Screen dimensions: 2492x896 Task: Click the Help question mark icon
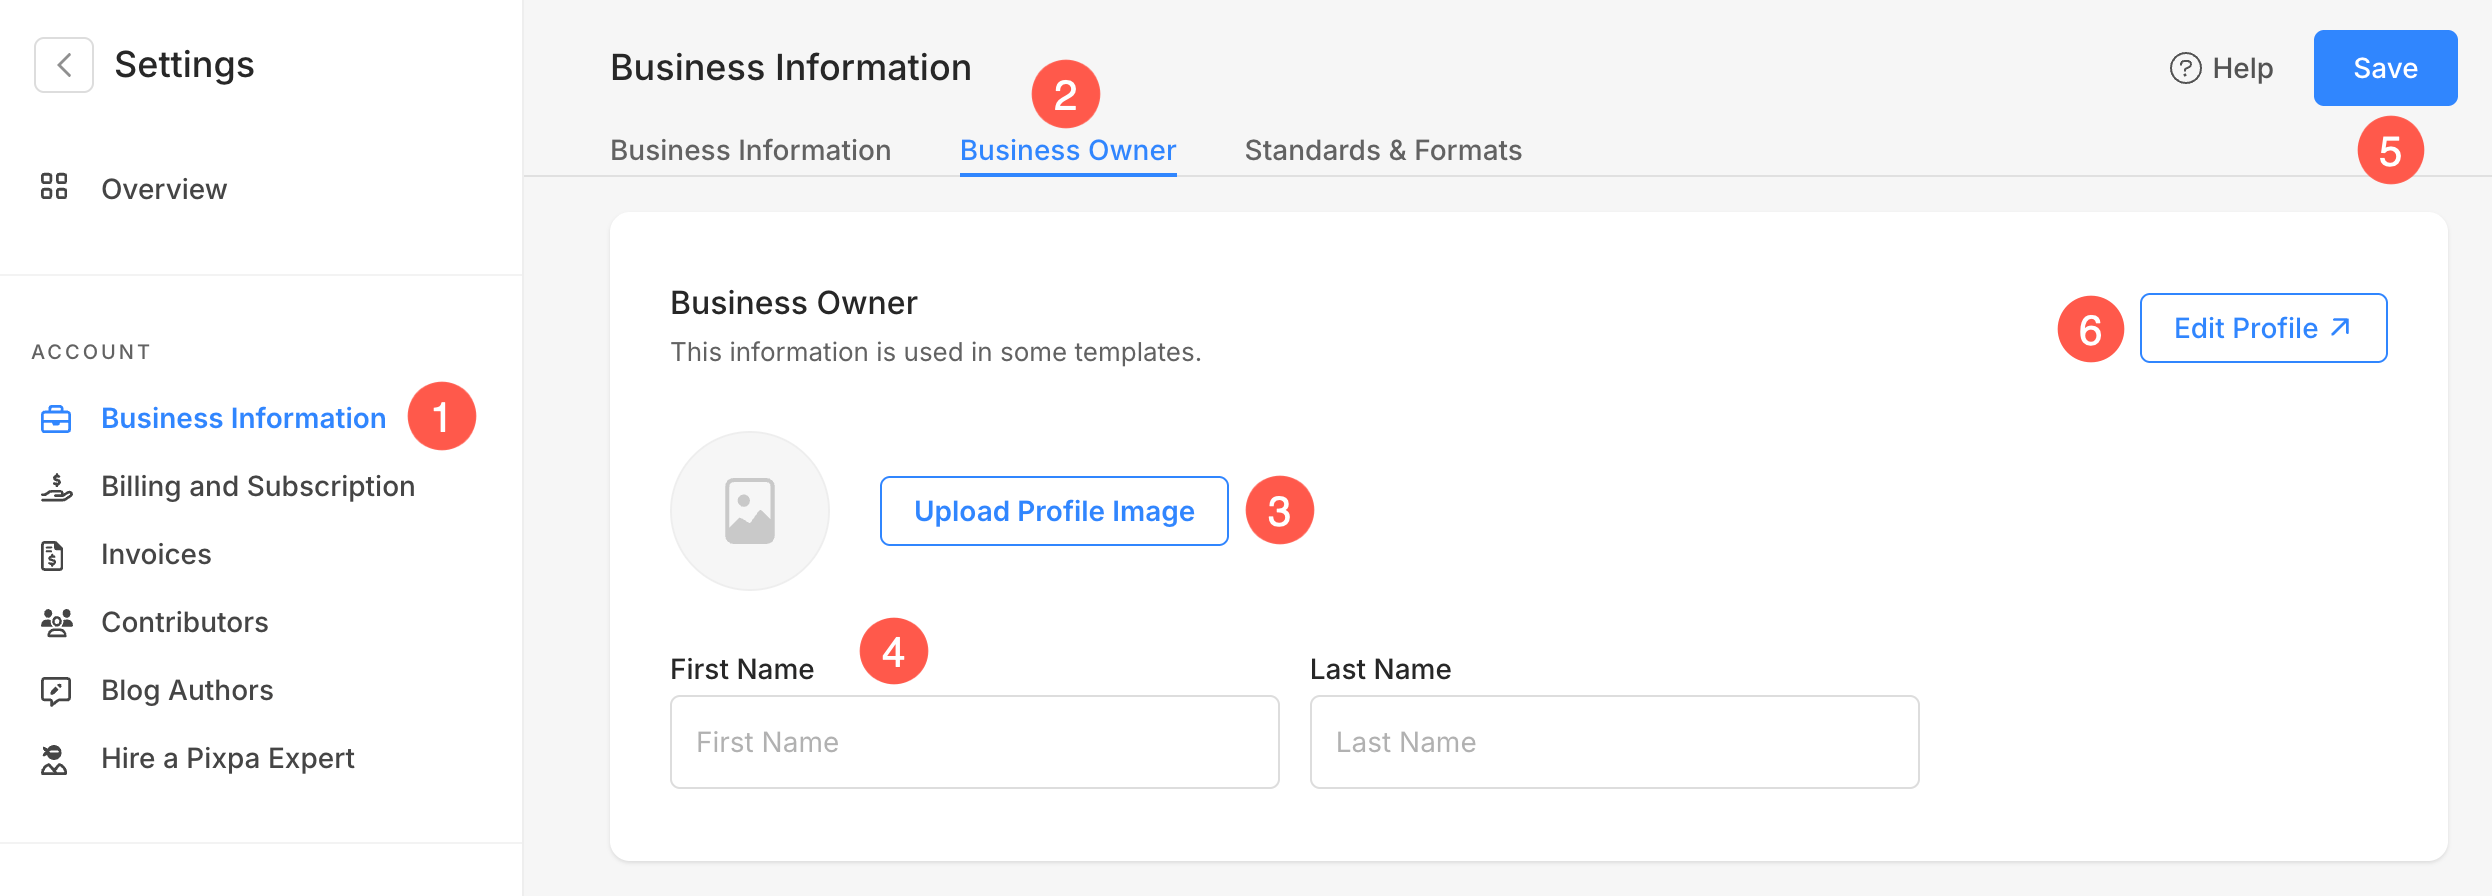2185,68
